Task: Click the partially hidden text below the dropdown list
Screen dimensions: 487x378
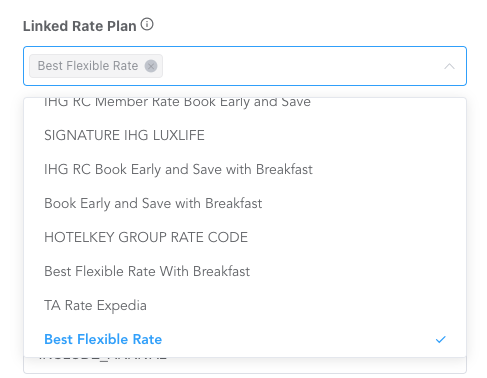Action: [x=103, y=358]
